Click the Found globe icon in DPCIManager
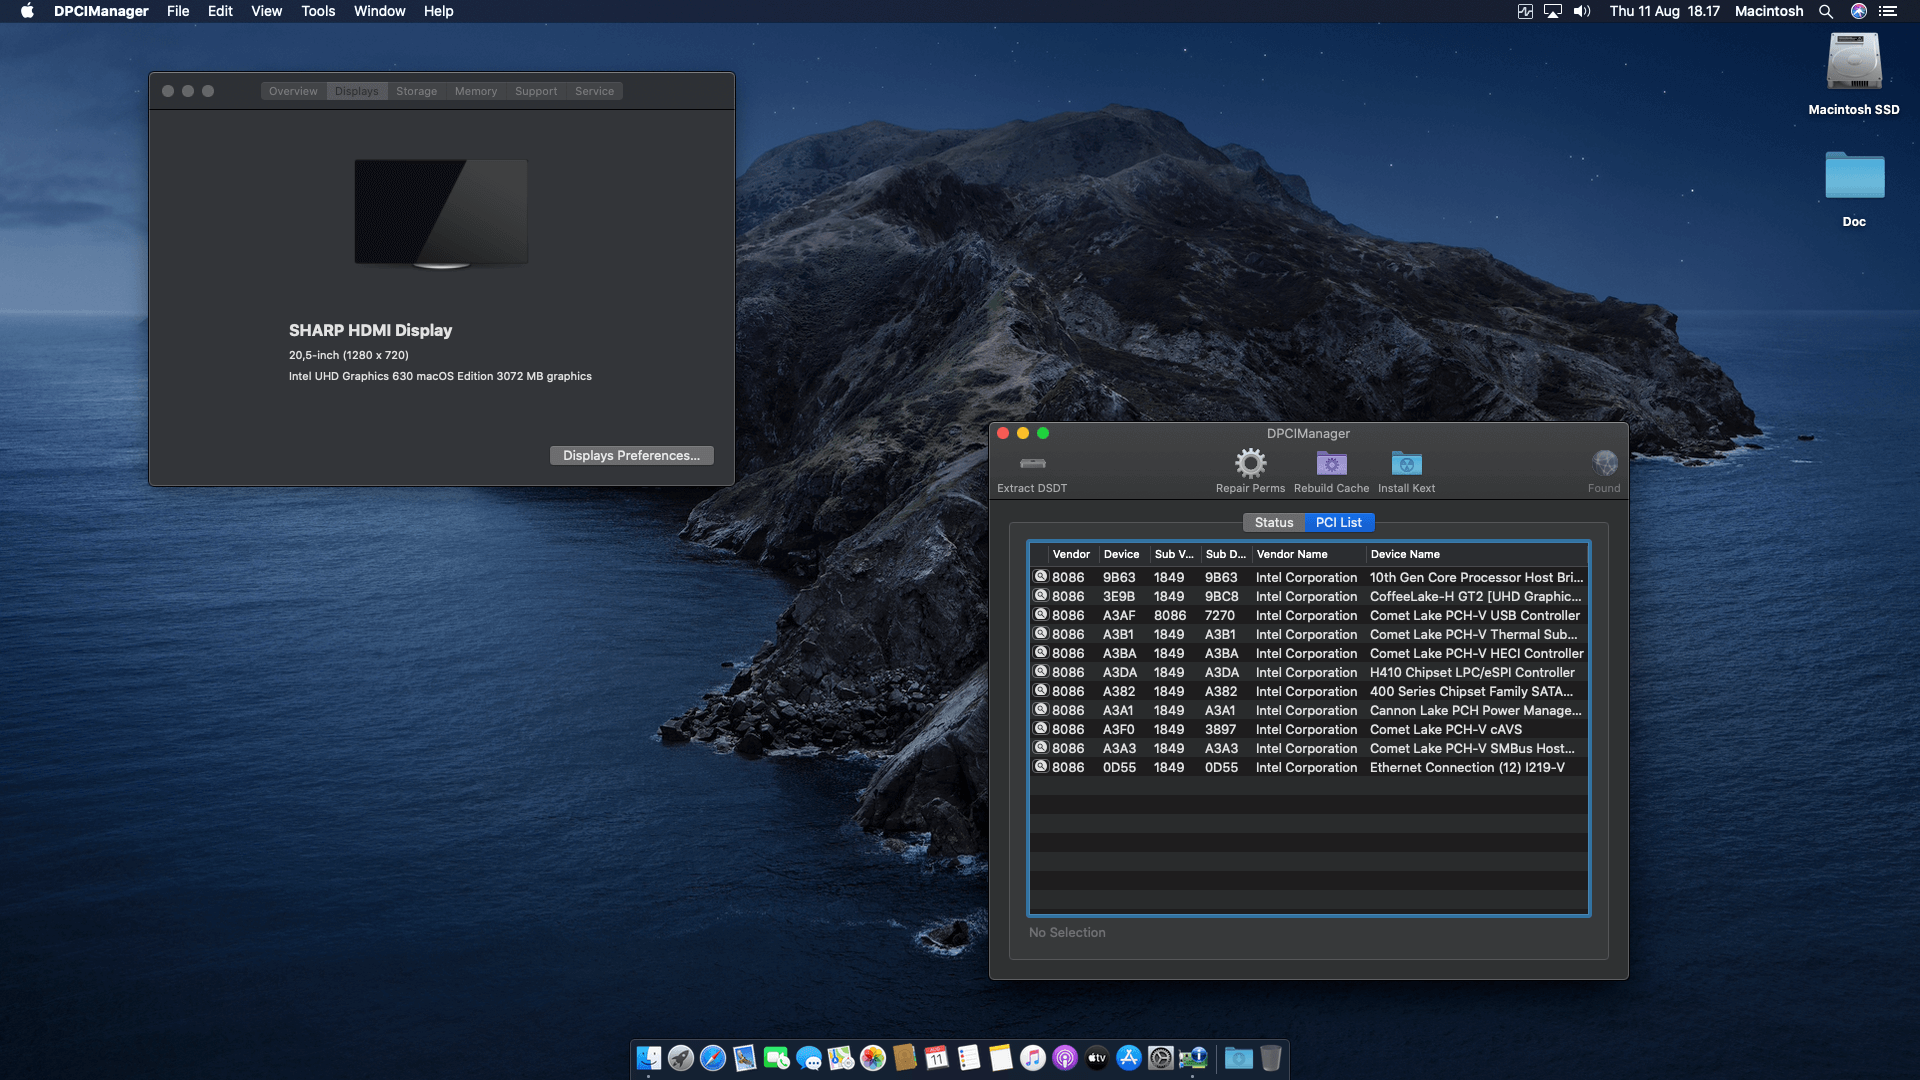The image size is (1920, 1080). [1604, 465]
